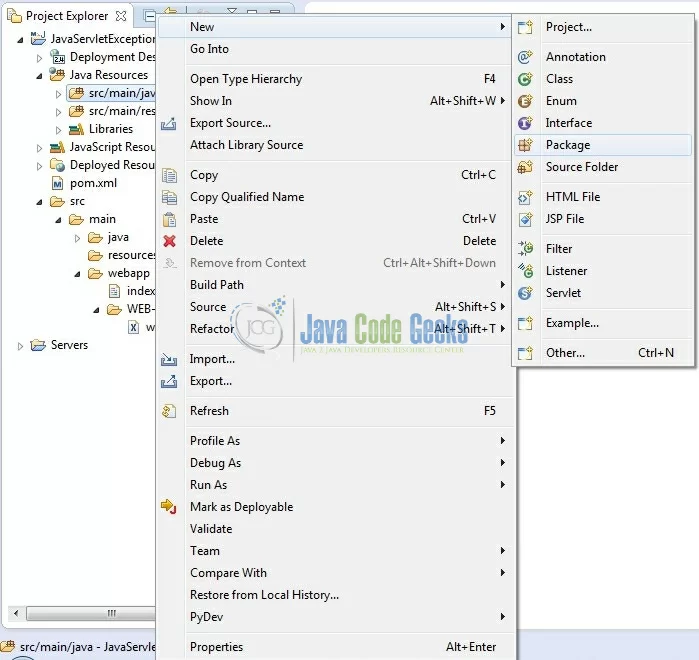Open the Run As submenu
699x660 pixels.
(x=334, y=485)
